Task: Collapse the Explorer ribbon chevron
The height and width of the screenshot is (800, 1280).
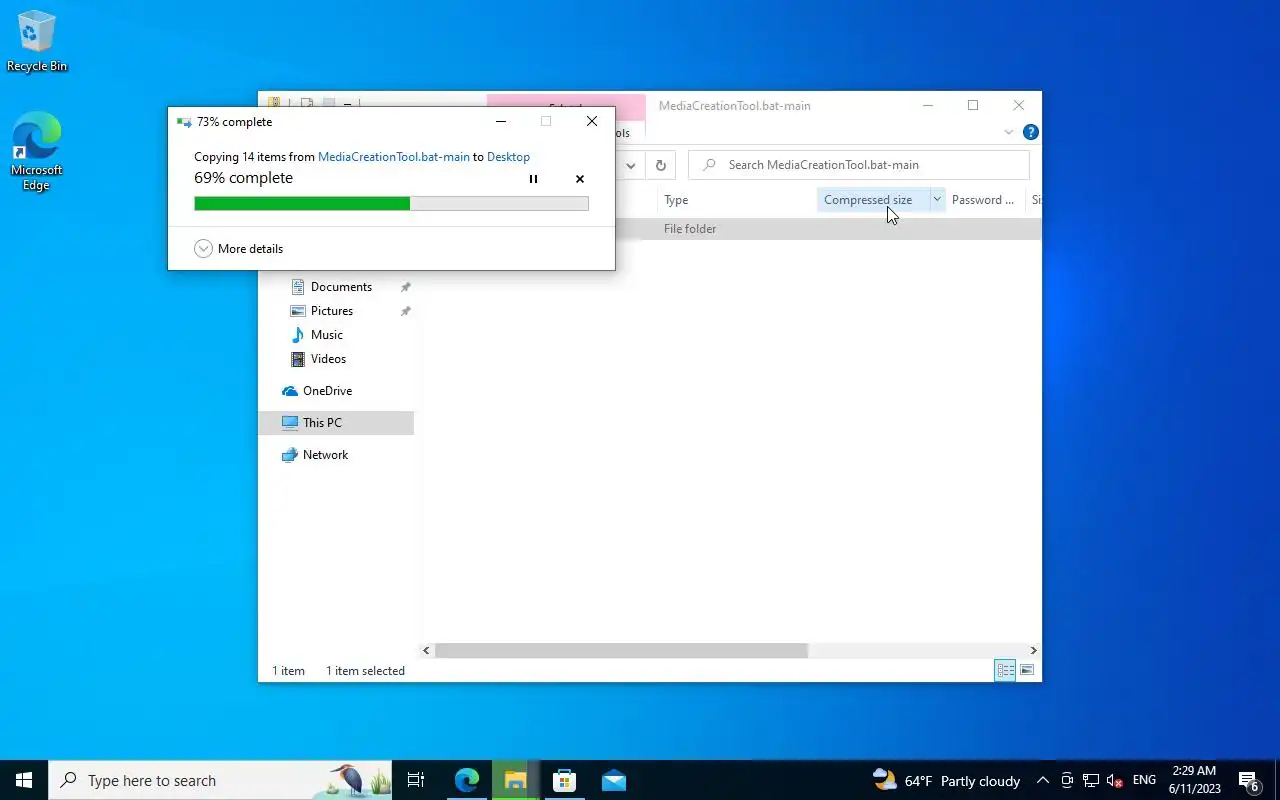Action: click(1008, 132)
